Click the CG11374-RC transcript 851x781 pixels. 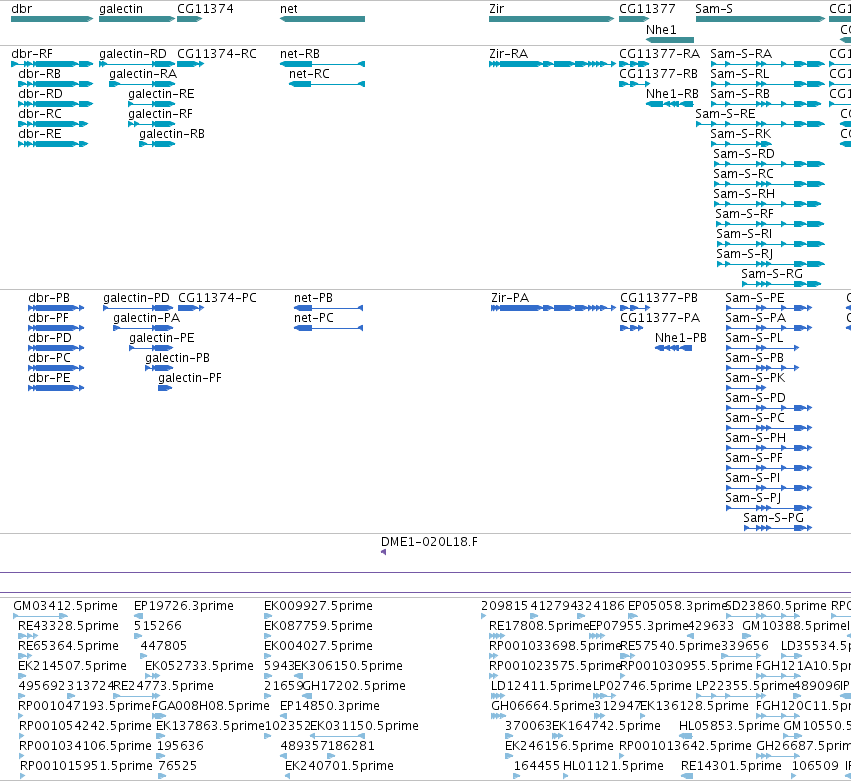pyautogui.click(x=190, y=64)
